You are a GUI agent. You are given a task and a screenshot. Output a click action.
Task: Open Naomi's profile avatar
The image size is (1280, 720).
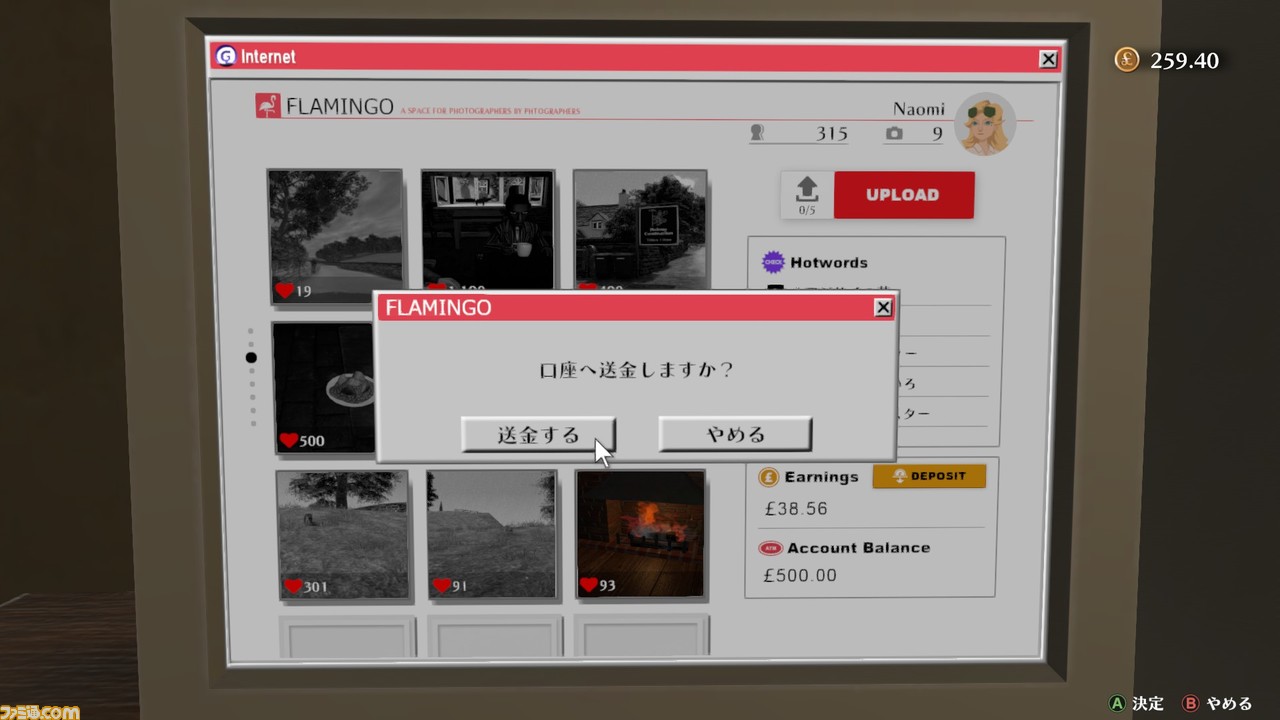tap(985, 125)
